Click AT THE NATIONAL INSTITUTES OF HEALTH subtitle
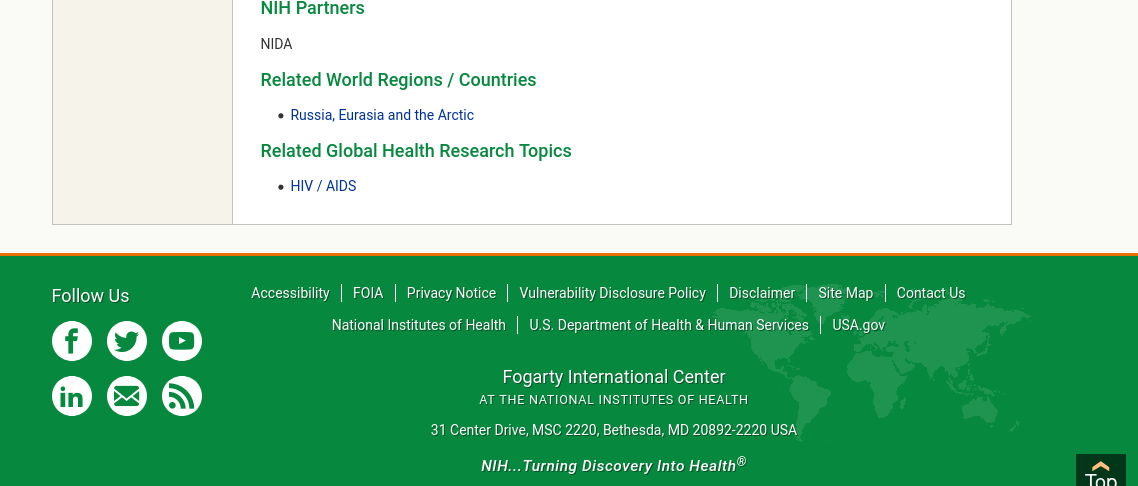This screenshot has height=486, width=1138. pyautogui.click(x=614, y=400)
